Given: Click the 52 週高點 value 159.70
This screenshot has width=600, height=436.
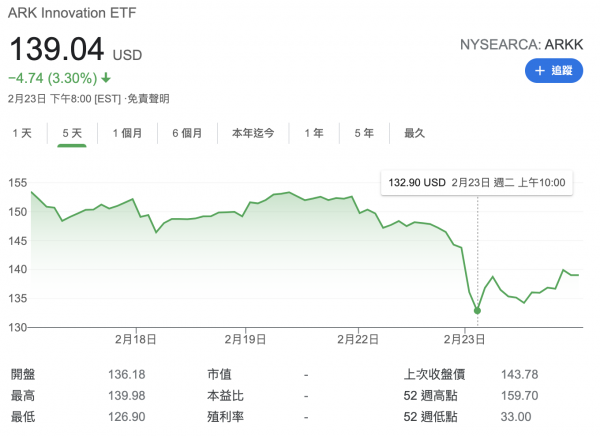Looking at the screenshot, I should click(x=520, y=395).
